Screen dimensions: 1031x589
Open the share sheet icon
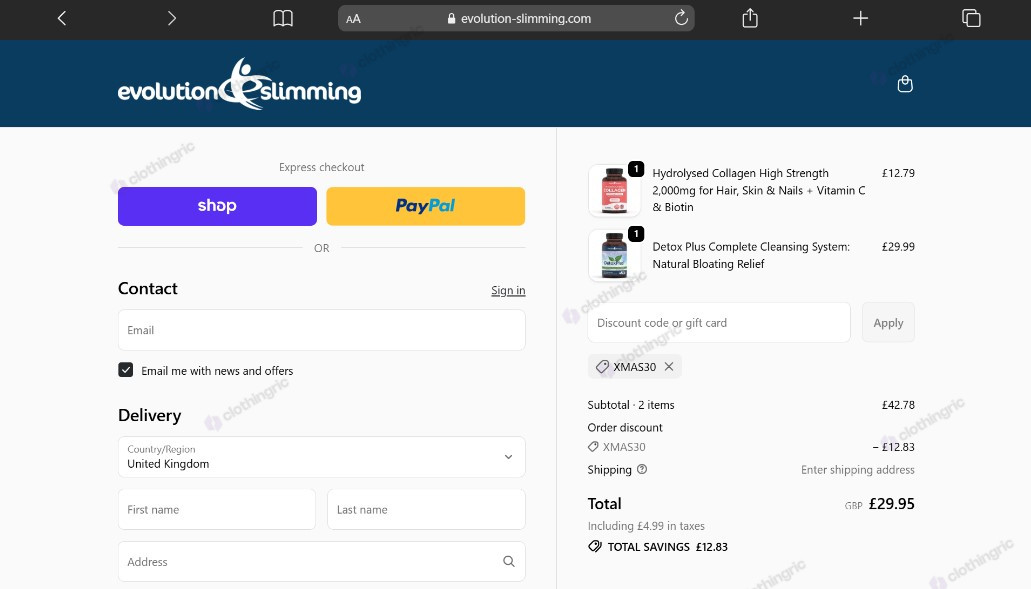pyautogui.click(x=750, y=18)
